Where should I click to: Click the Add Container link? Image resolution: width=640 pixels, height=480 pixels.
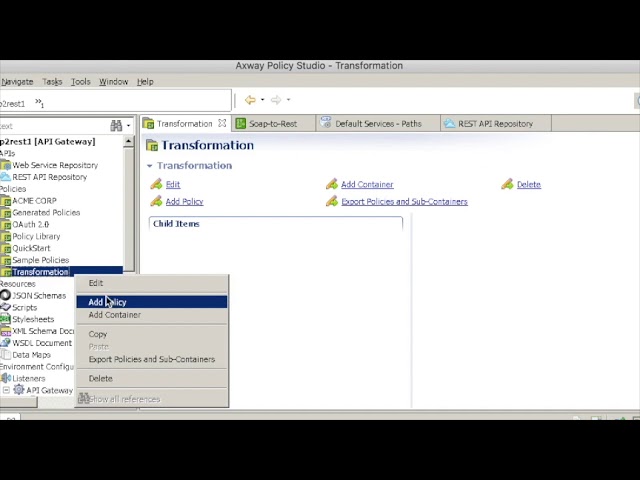coord(367,184)
